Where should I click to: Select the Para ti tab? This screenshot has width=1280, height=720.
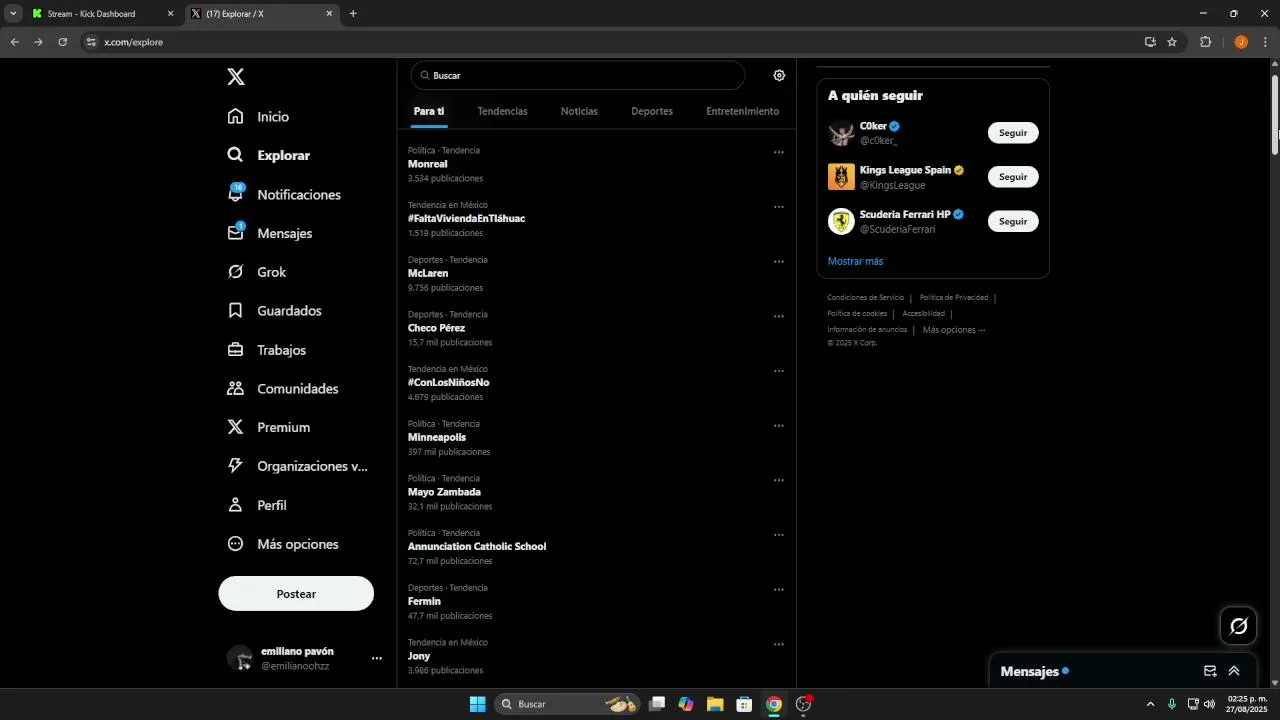(x=429, y=111)
